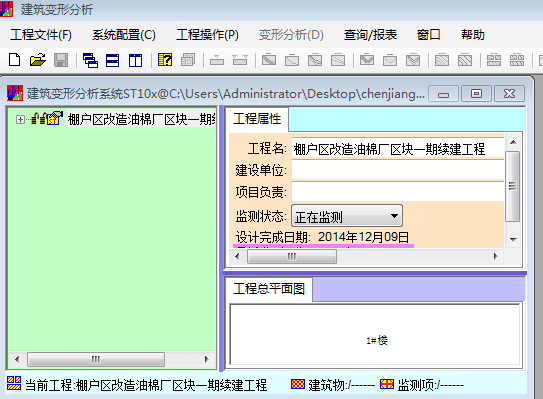Image resolution: width=543 pixels, height=399 pixels.
Task: Open the 窗口 menu
Action: point(428,35)
